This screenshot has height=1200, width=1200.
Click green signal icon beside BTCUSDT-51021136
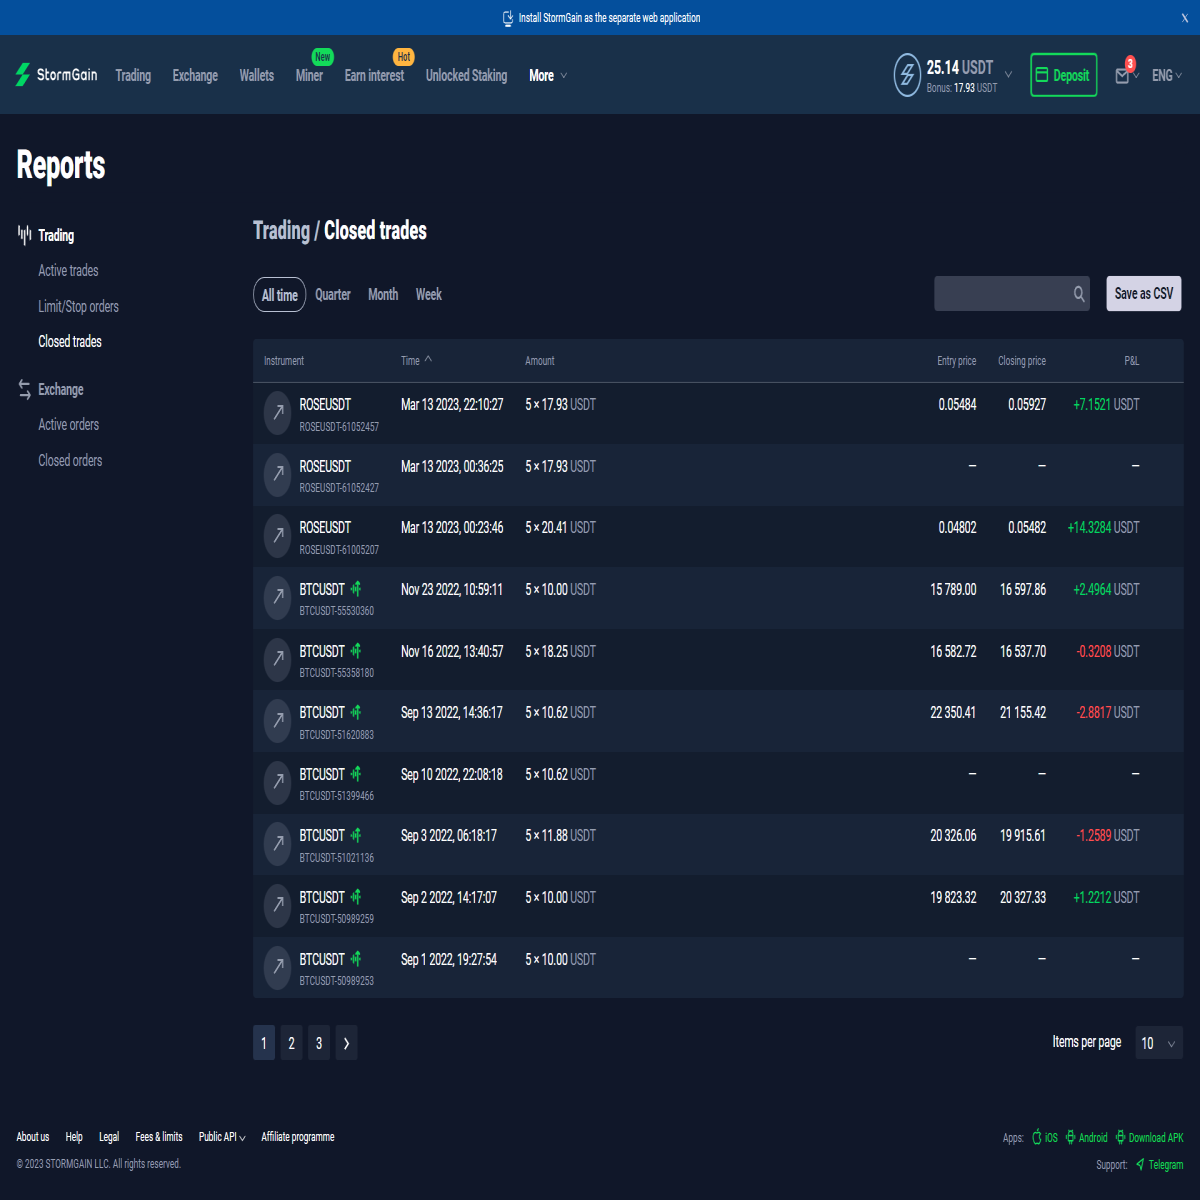[x=356, y=835]
